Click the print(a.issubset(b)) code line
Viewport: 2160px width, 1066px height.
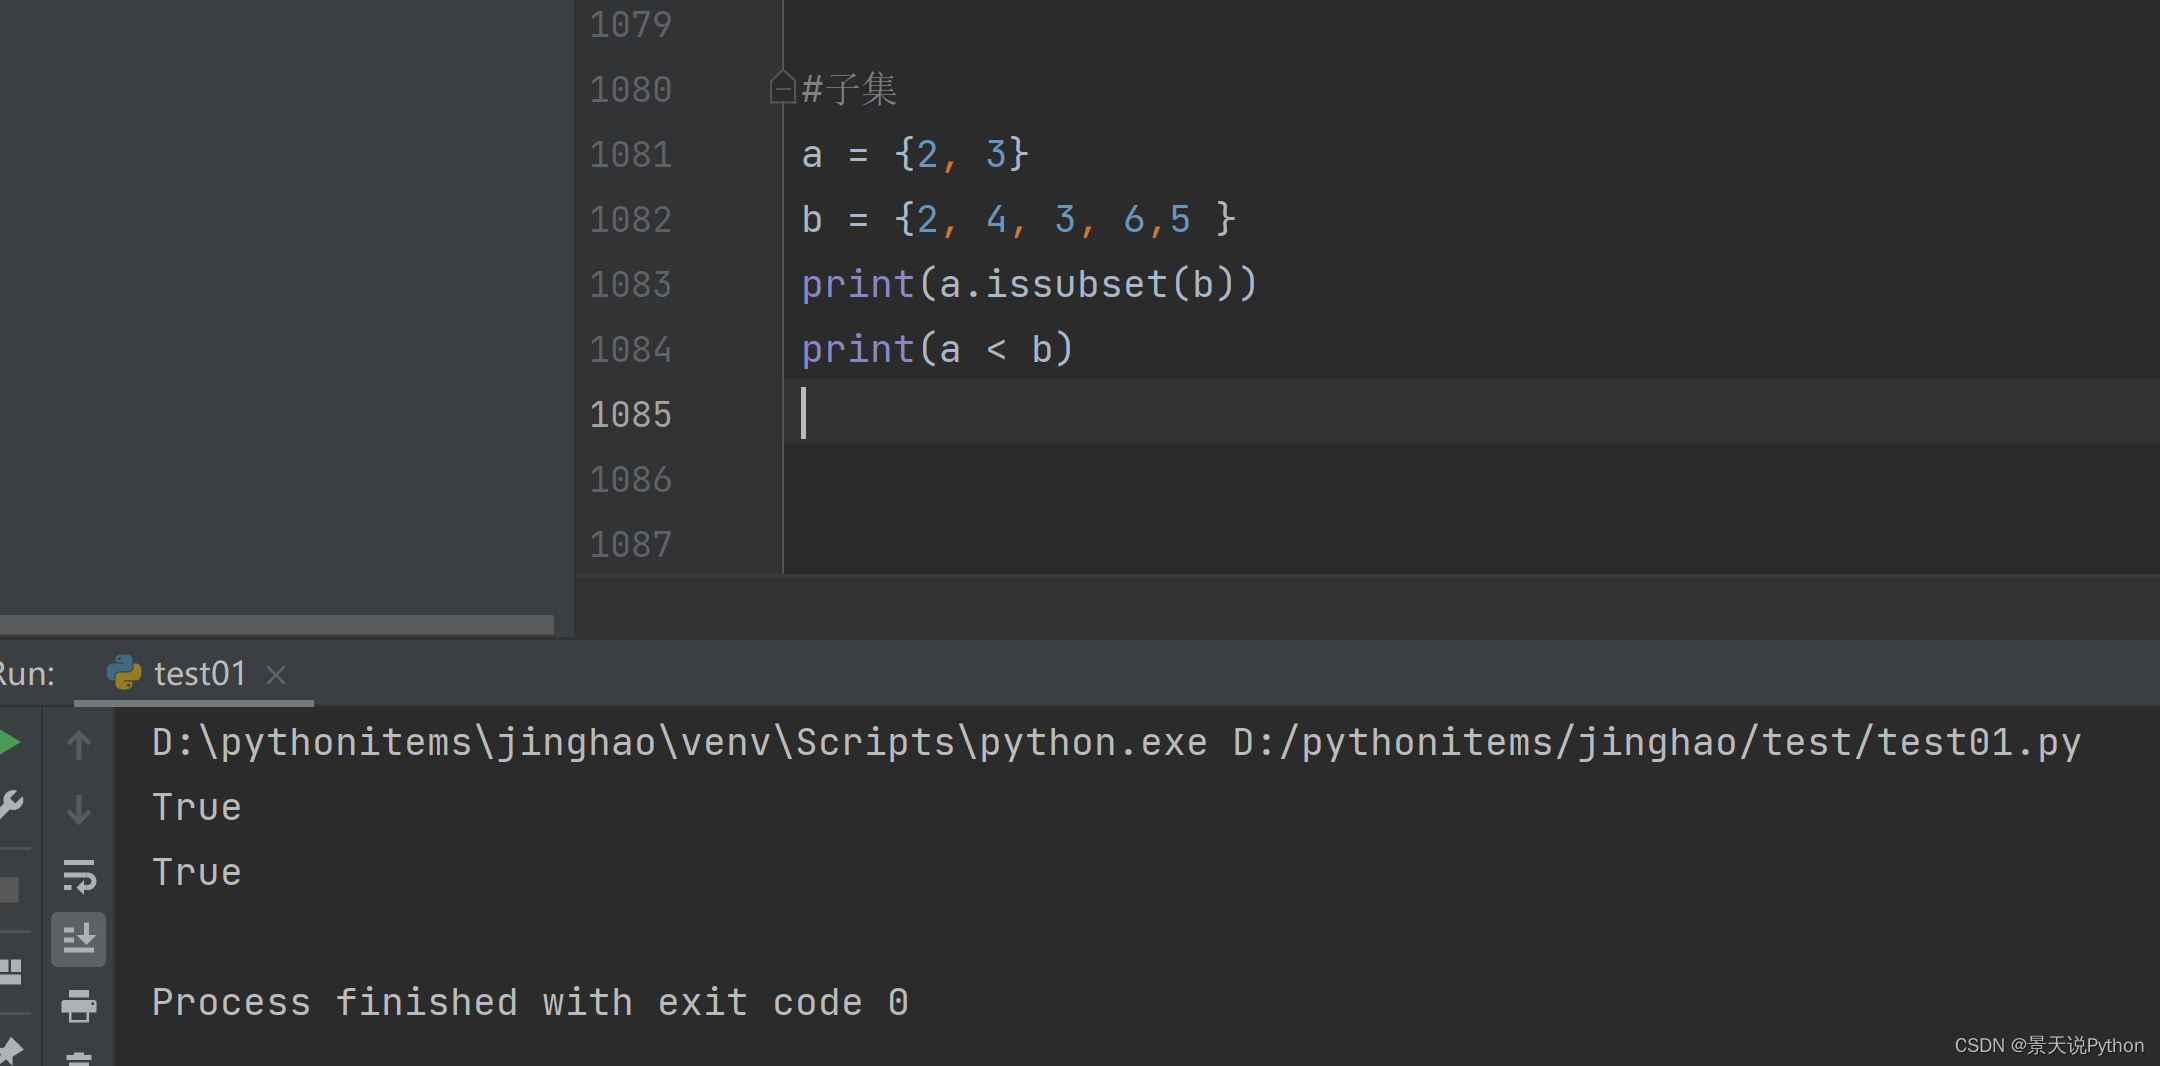point(1029,285)
